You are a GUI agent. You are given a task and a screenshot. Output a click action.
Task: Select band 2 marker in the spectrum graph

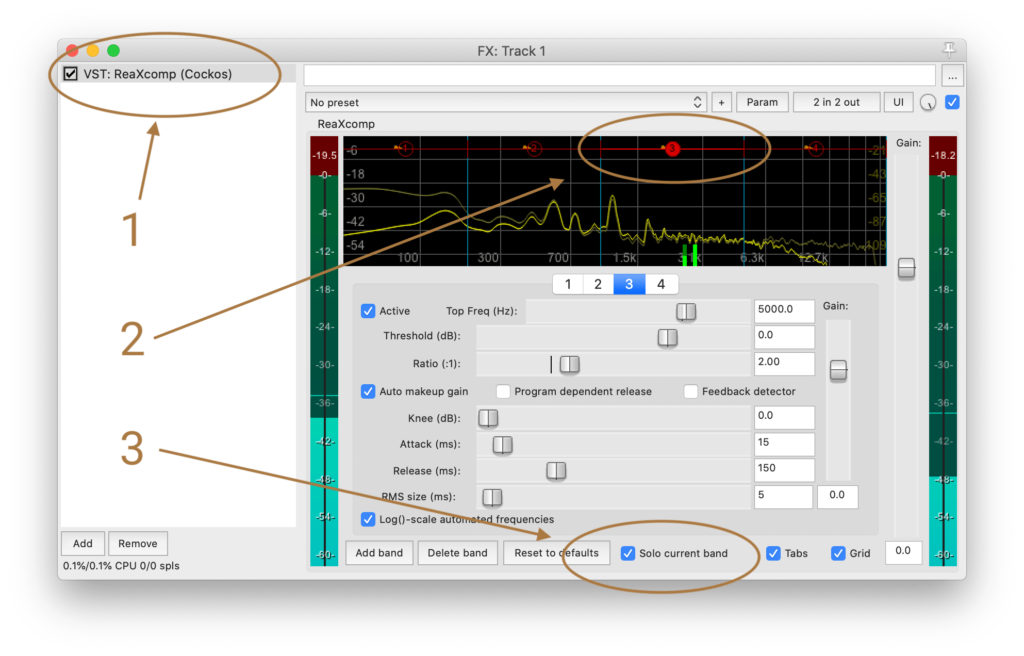[x=534, y=149]
